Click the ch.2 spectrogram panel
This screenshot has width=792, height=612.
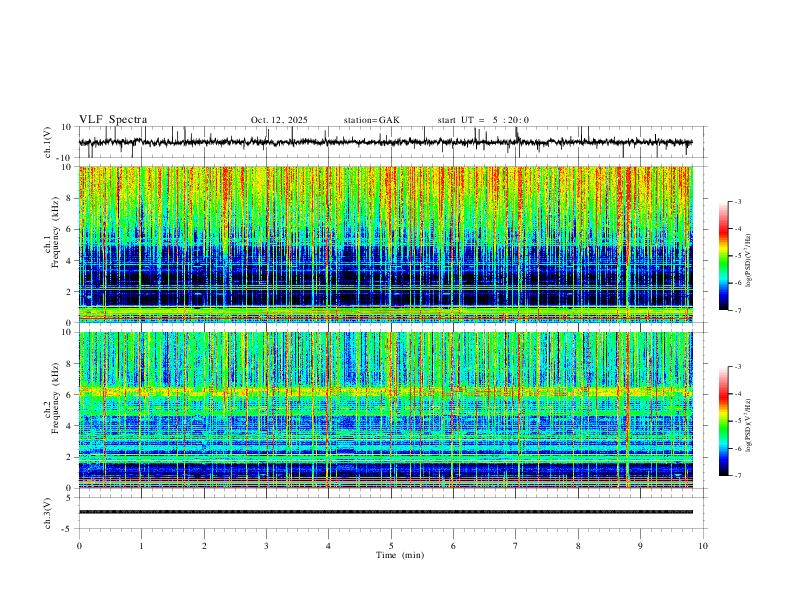[x=386, y=410]
